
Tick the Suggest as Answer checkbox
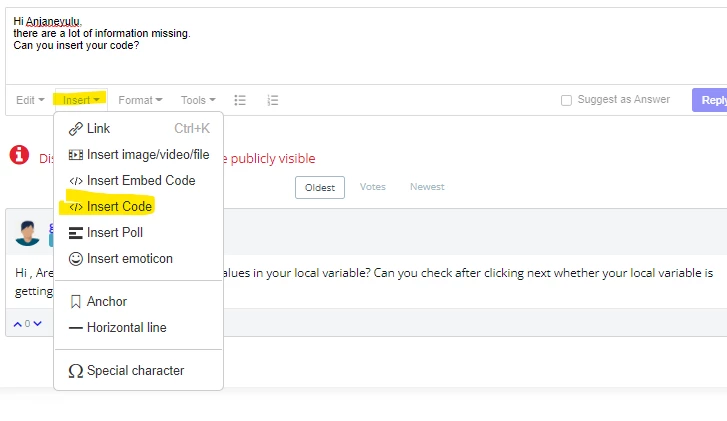click(566, 100)
